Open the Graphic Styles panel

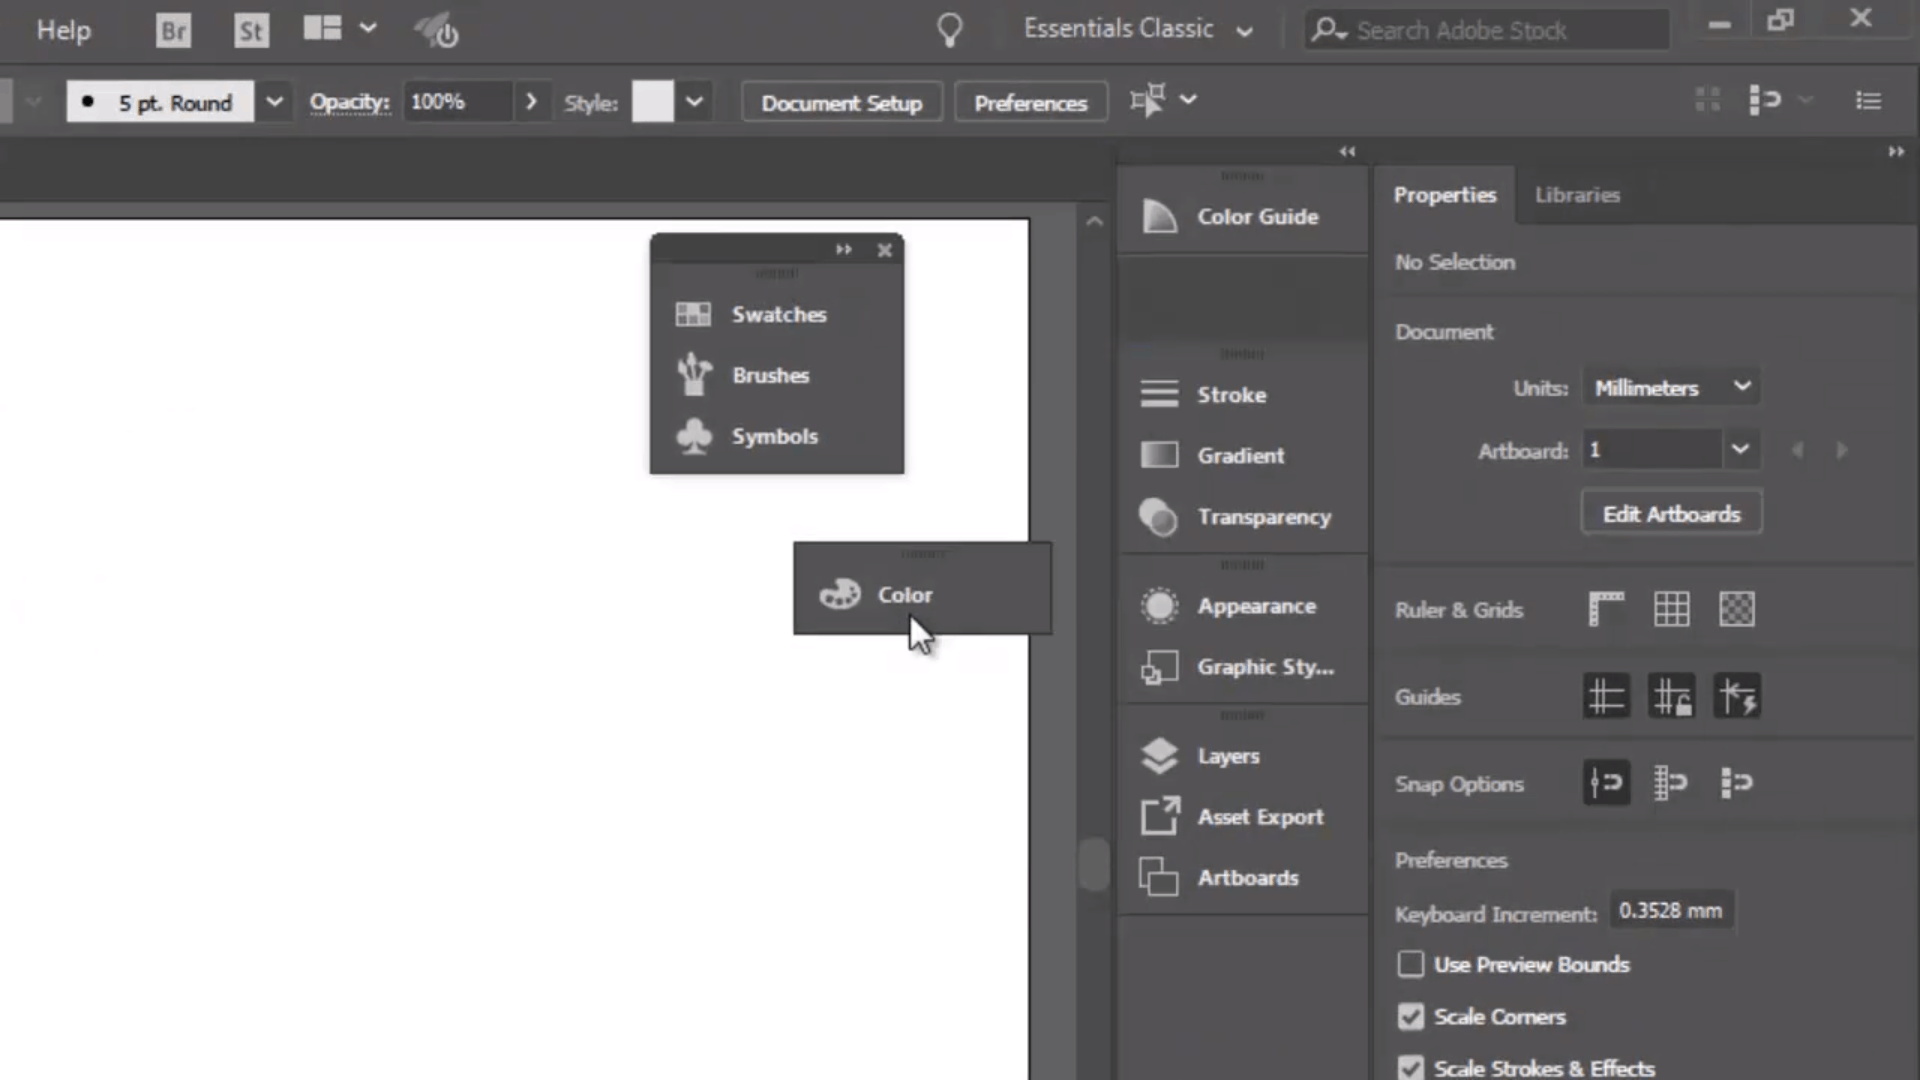[x=1242, y=666]
